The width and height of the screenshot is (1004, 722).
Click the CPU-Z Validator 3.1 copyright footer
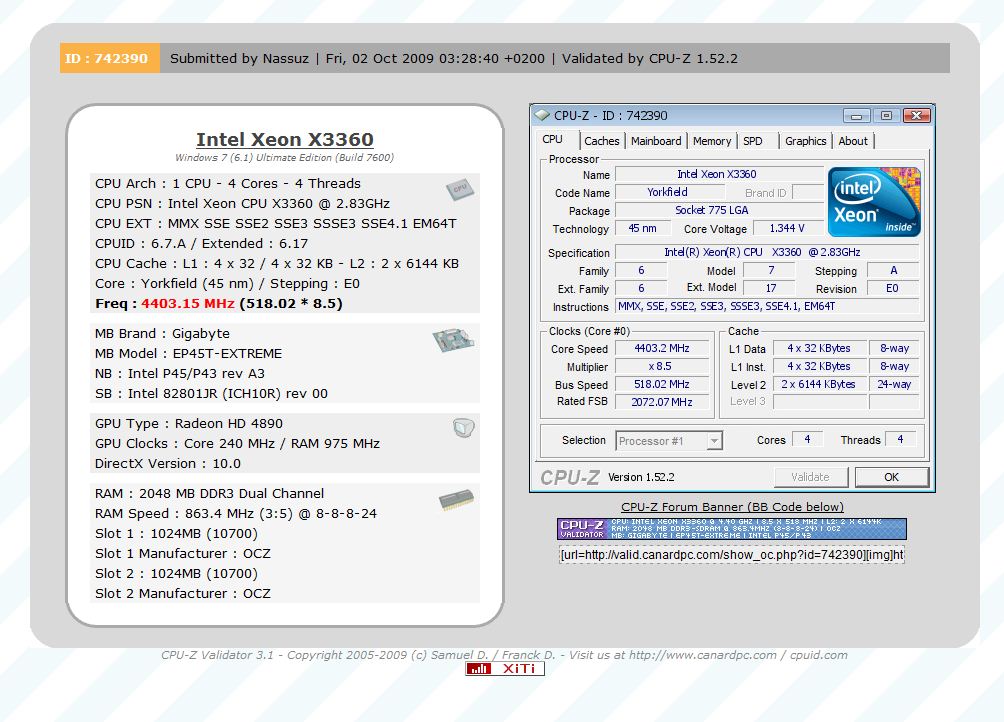505,655
